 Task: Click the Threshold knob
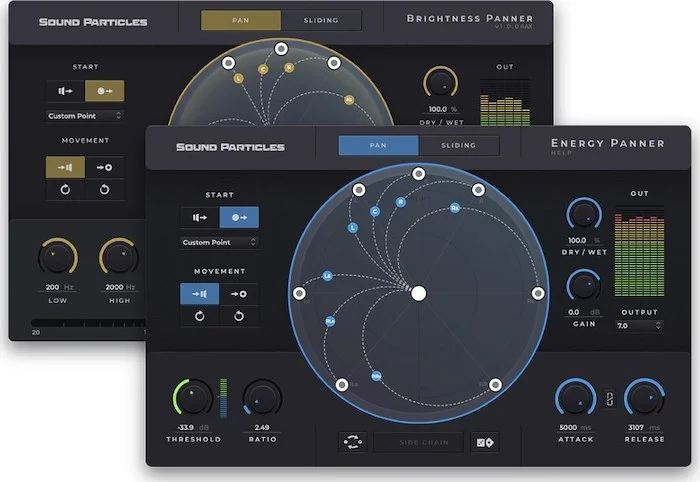pyautogui.click(x=194, y=398)
